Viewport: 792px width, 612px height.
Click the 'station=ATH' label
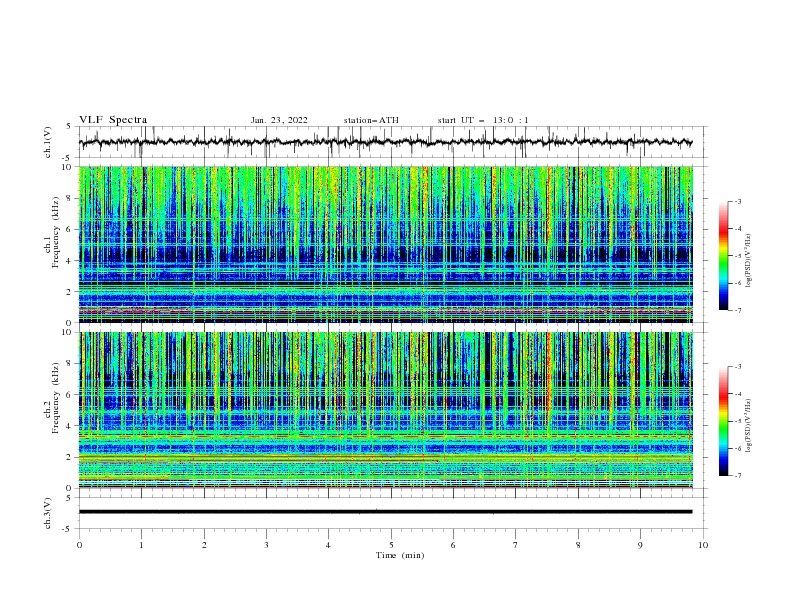click(371, 120)
